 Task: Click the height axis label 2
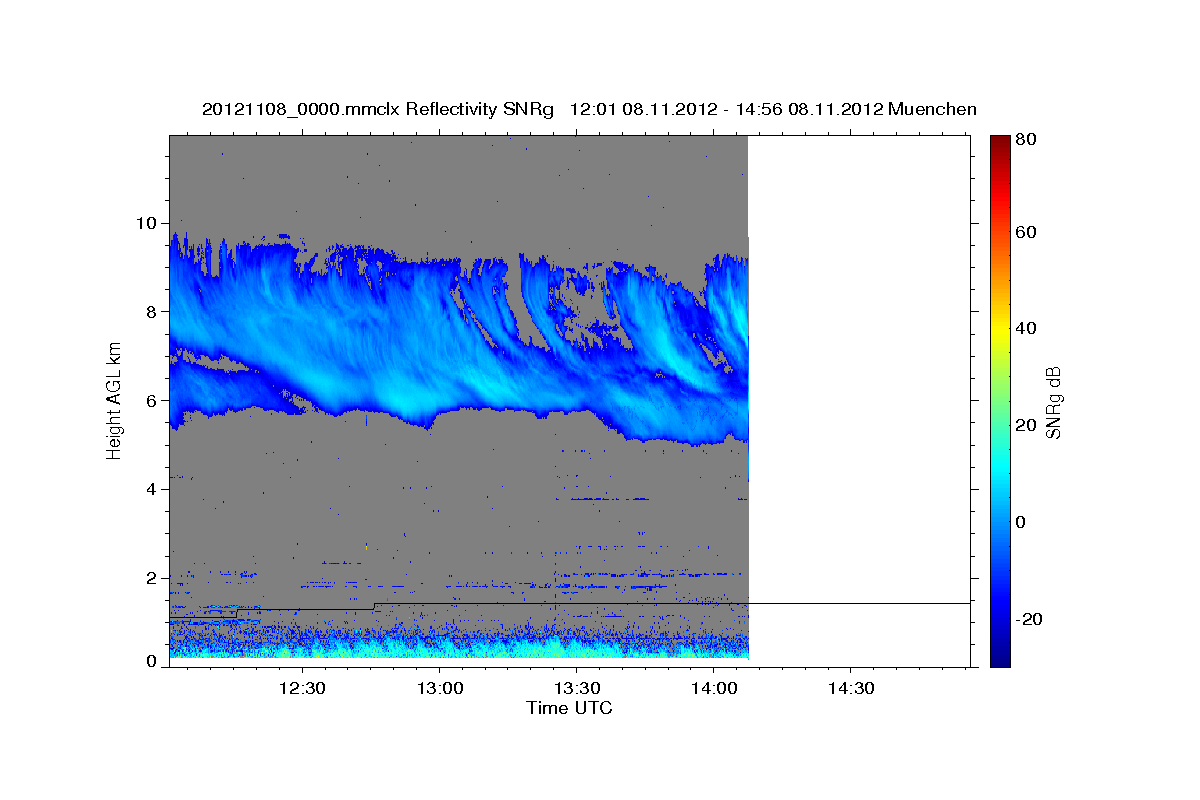coord(152,578)
